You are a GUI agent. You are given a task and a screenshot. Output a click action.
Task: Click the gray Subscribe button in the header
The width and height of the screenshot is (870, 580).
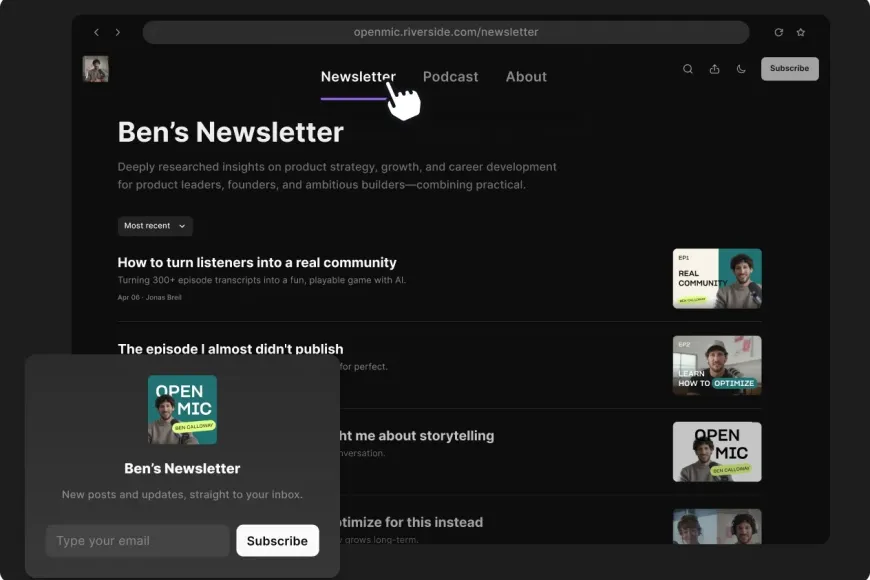(790, 69)
